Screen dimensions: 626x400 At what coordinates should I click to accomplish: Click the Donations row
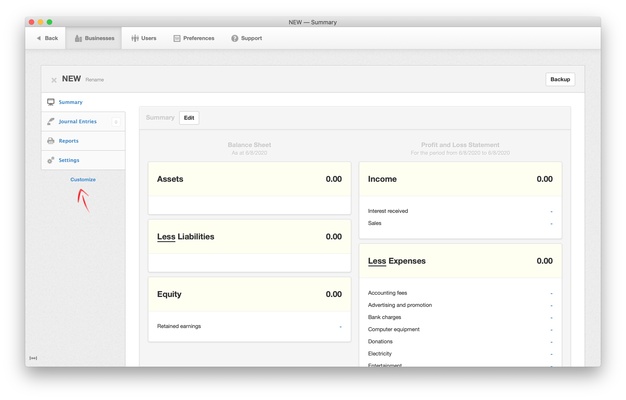tap(460, 342)
